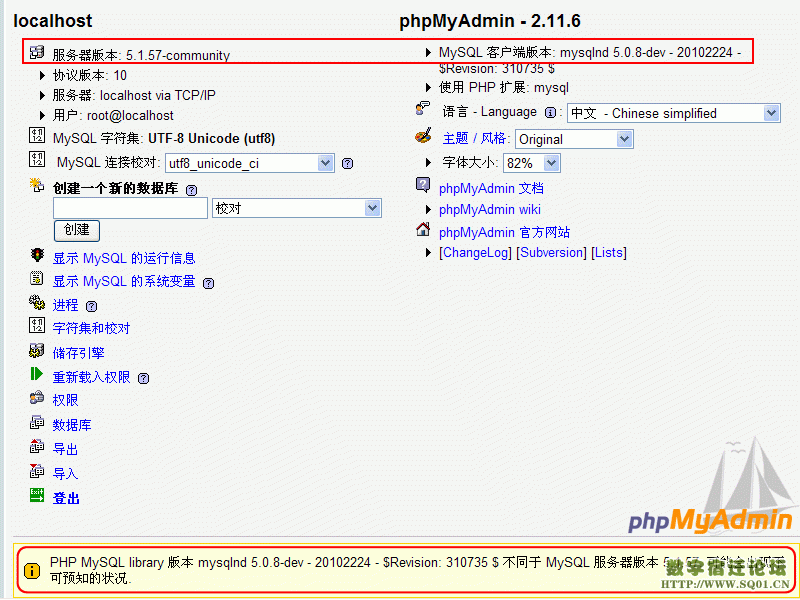Open the Original theme dropdown
The width and height of the screenshot is (800, 600).
pyautogui.click(x=574, y=139)
